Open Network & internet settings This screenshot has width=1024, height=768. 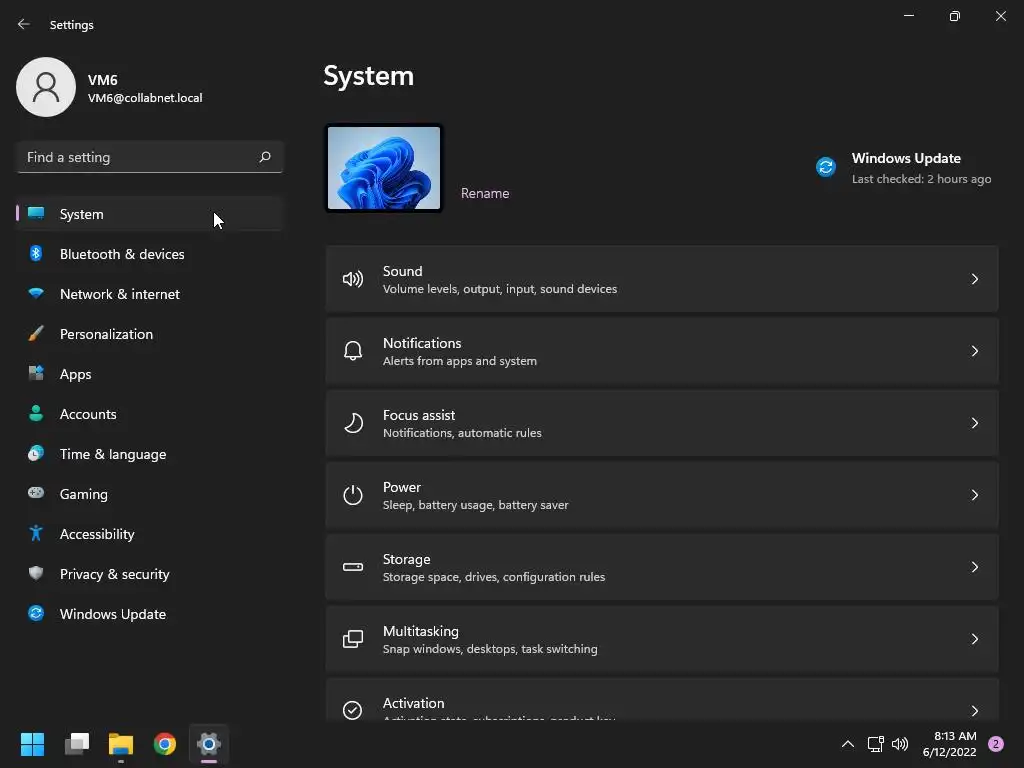(150, 293)
